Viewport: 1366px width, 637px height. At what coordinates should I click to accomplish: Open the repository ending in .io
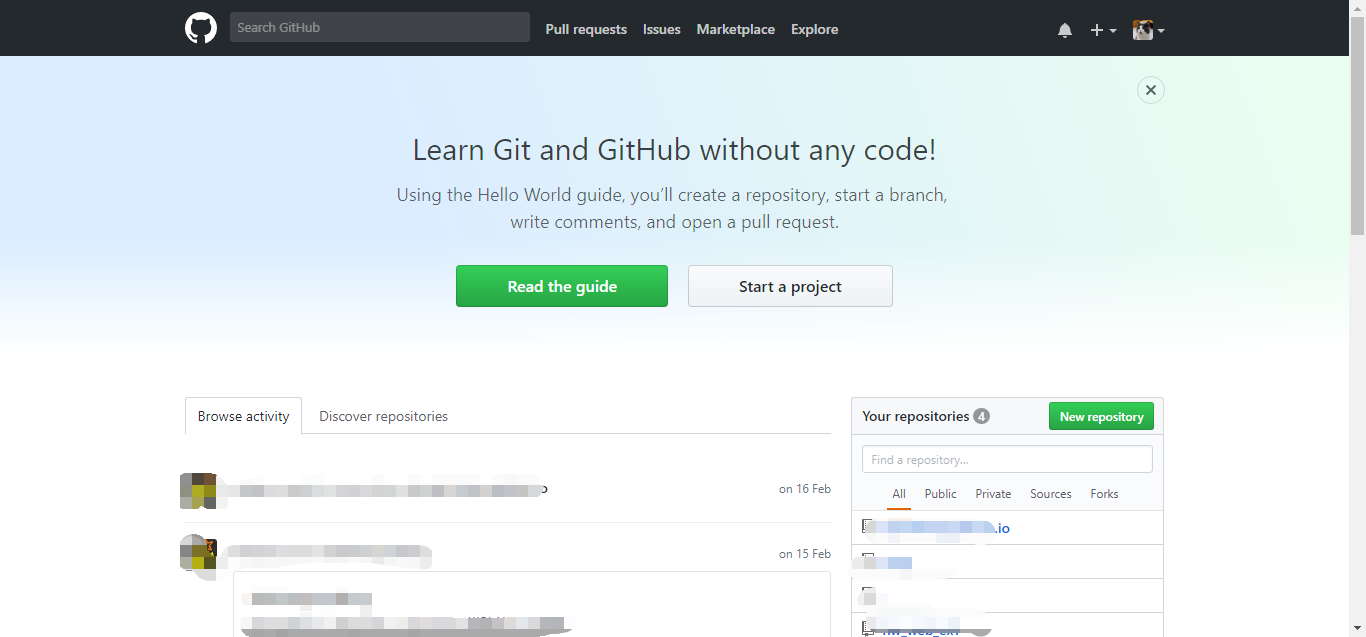click(944, 528)
